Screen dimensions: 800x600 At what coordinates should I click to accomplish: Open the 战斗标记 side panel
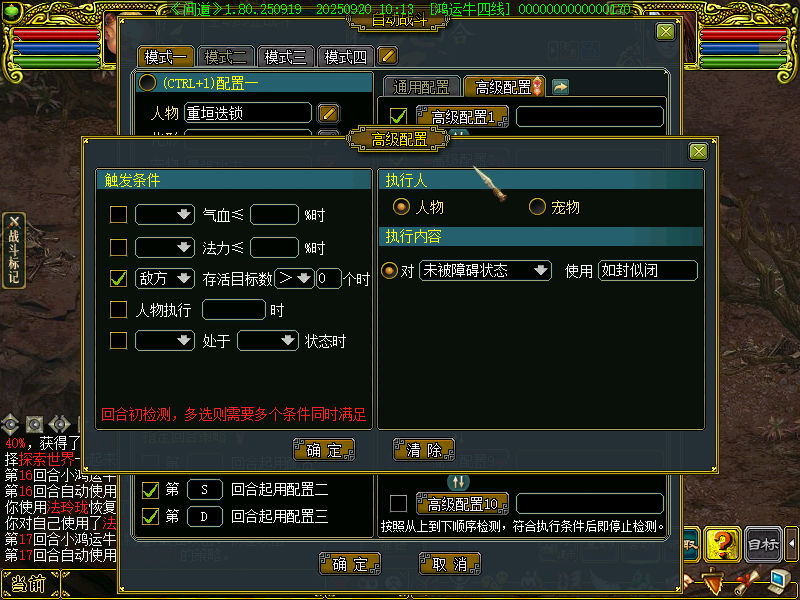[14, 251]
